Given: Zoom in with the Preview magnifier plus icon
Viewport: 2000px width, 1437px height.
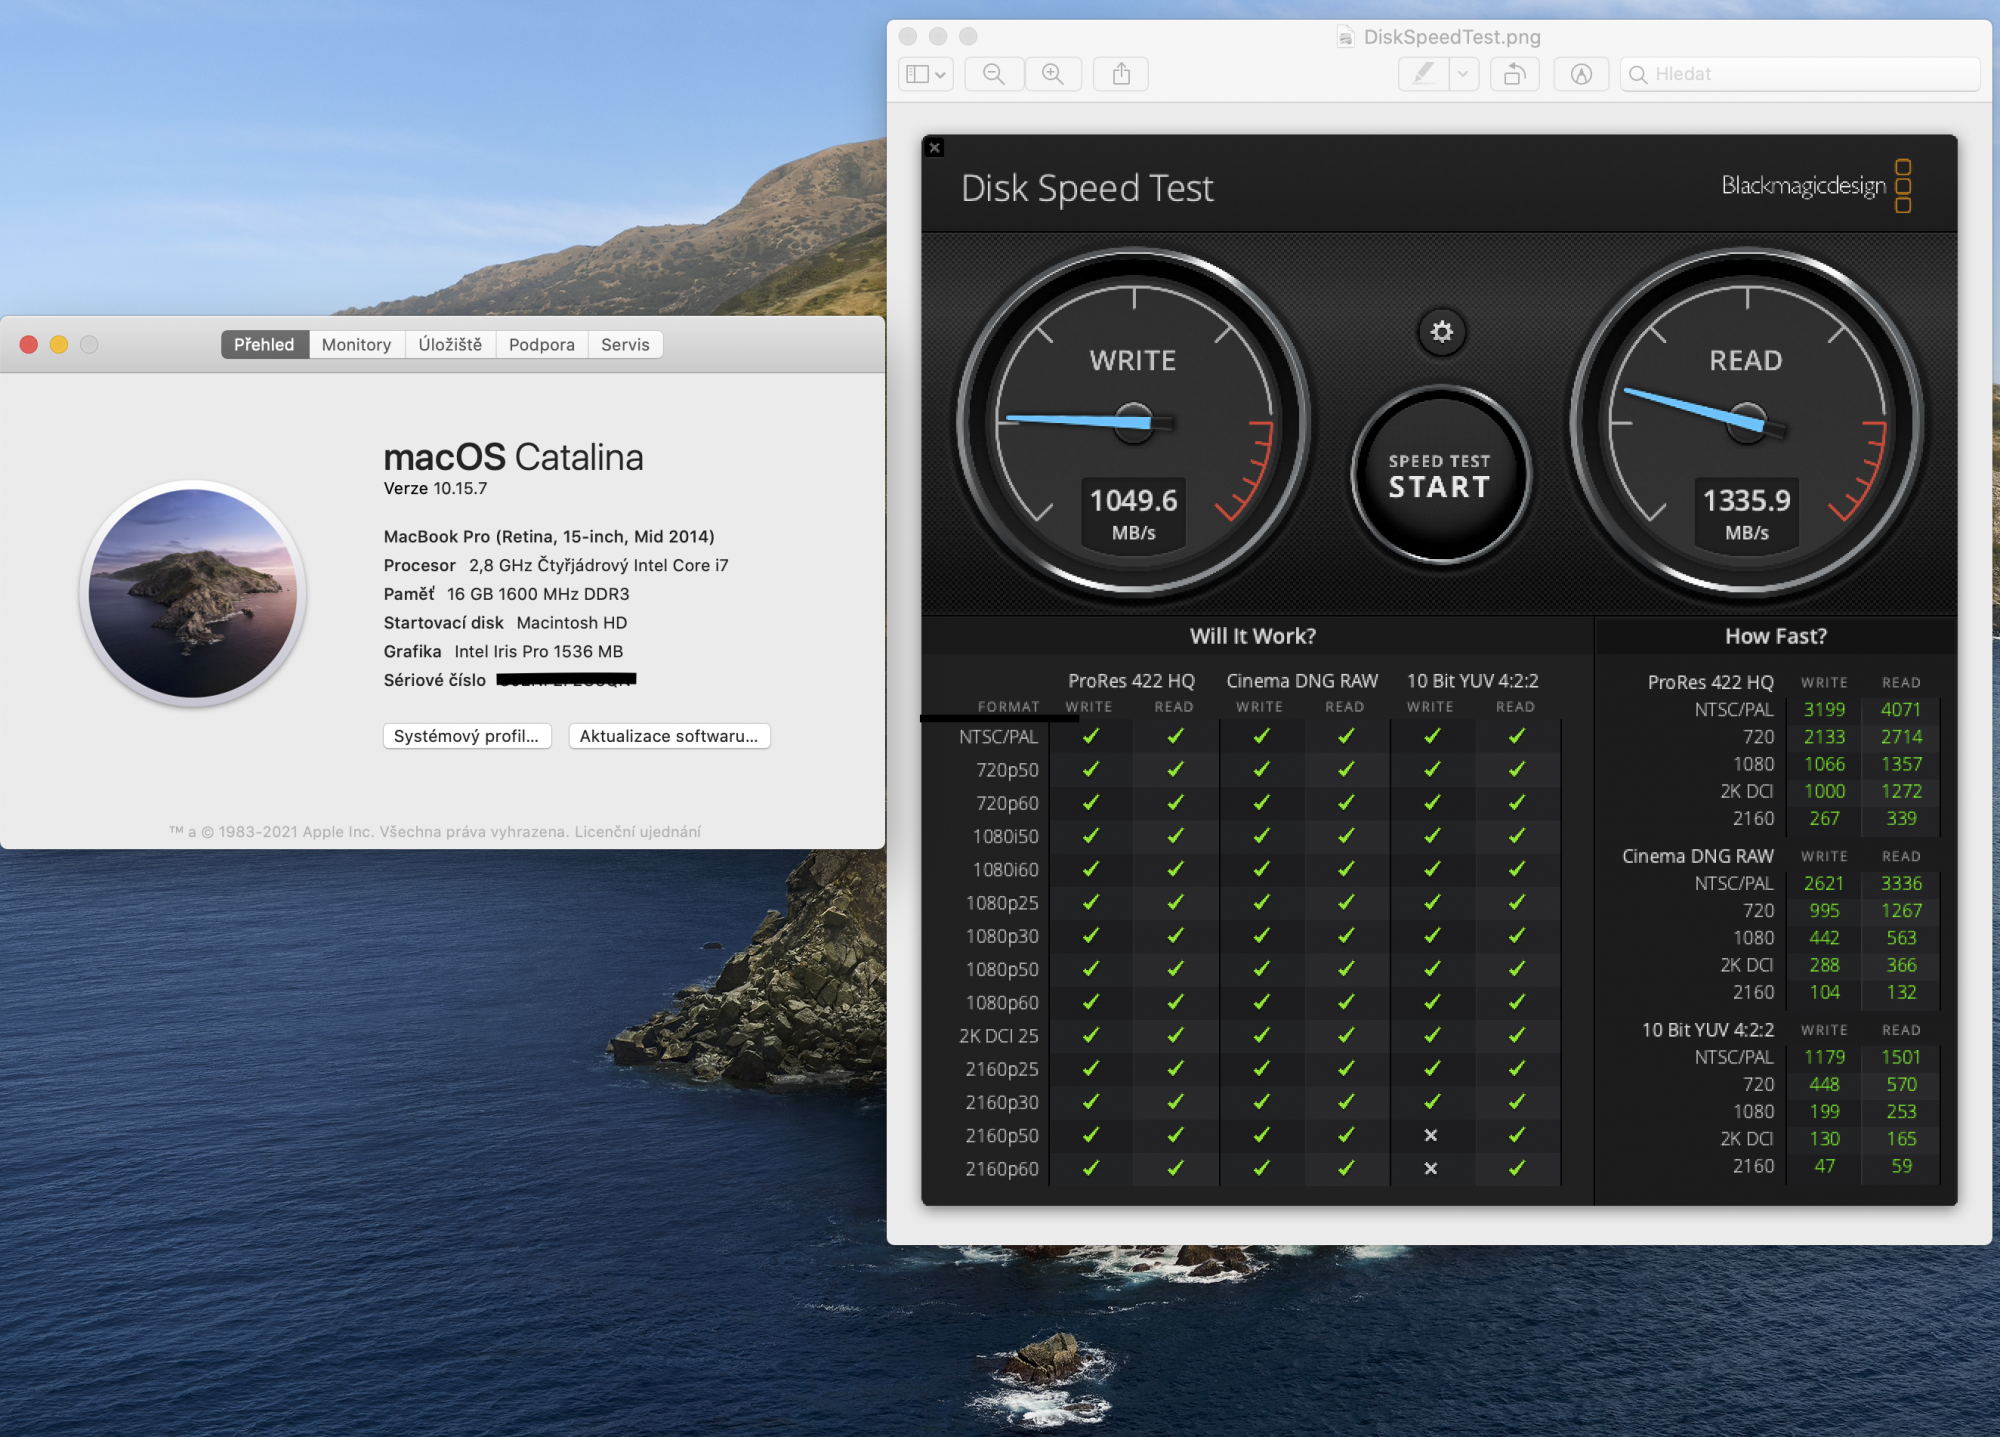Looking at the screenshot, I should (1053, 74).
